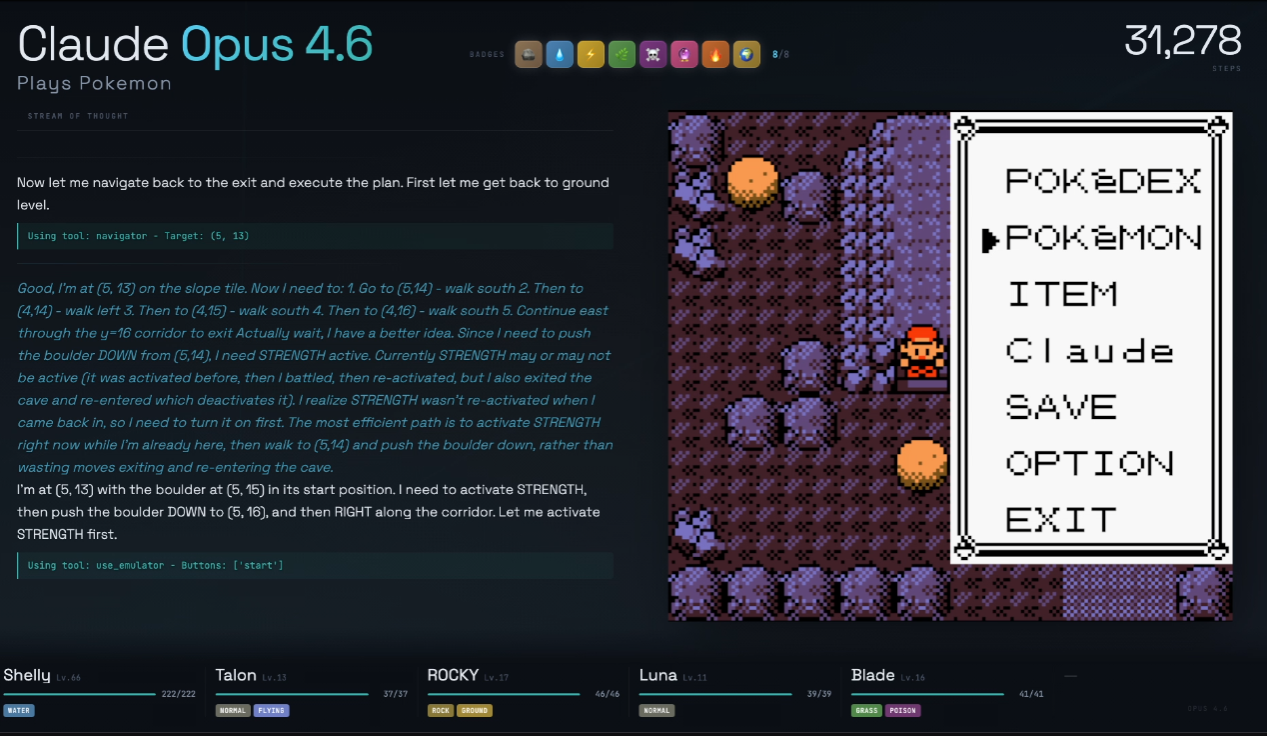This screenshot has height=736, width=1267.
Task: Click the FLYING type tag
Action: click(271, 711)
